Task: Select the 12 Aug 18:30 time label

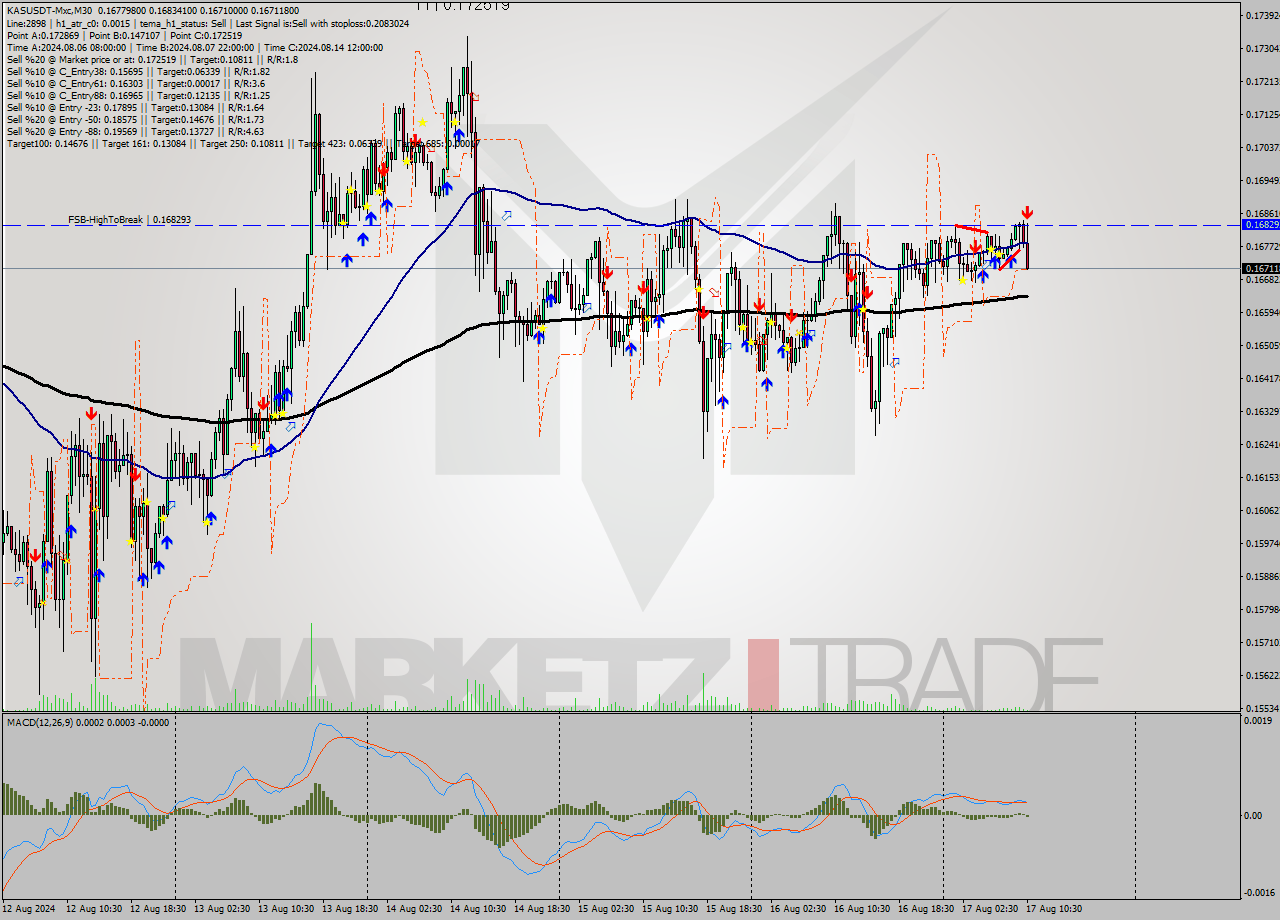Action: pyautogui.click(x=158, y=908)
